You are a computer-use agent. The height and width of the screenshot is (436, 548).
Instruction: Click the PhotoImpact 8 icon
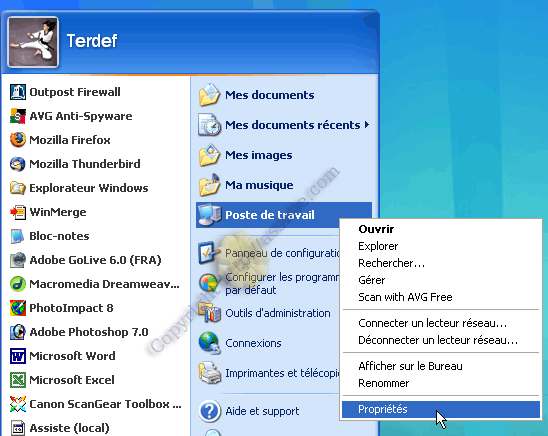point(17,308)
